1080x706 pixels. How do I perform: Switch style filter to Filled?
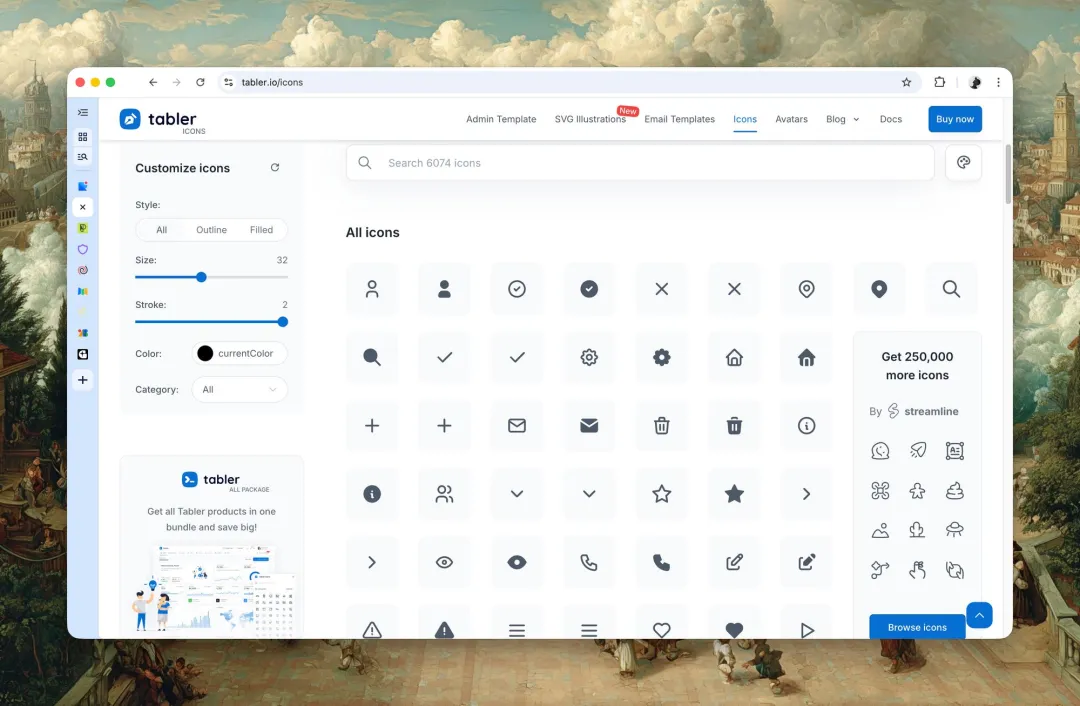(261, 230)
